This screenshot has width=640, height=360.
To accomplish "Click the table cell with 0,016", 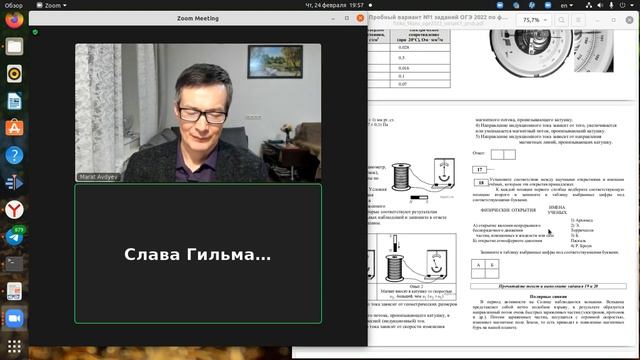I will click(420, 68).
